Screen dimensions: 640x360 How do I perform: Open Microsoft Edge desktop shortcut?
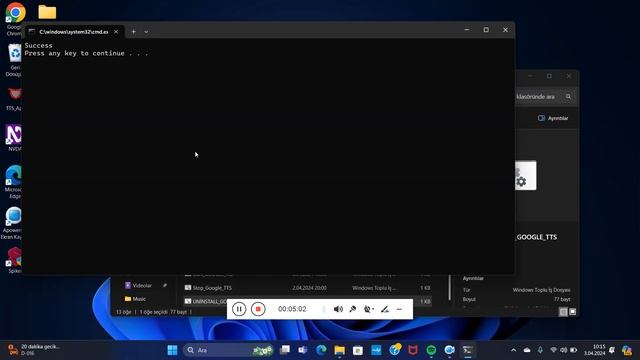[x=13, y=182]
